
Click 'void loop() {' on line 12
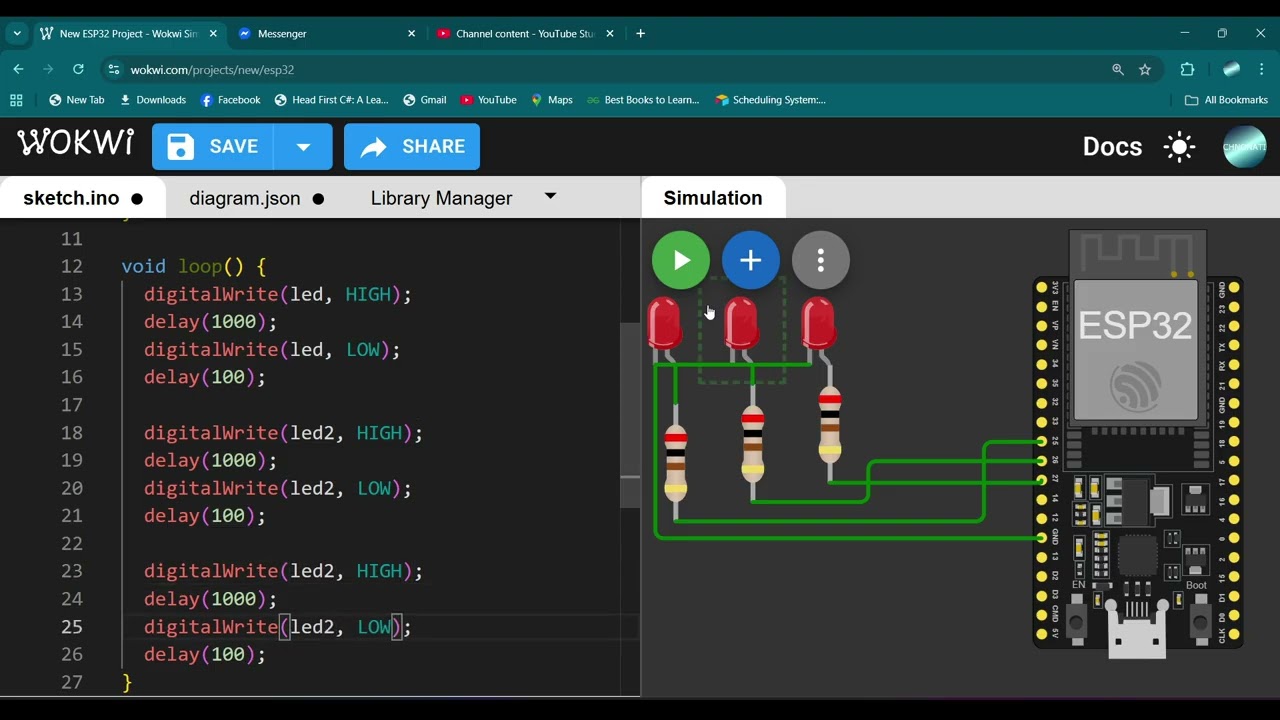(194, 267)
